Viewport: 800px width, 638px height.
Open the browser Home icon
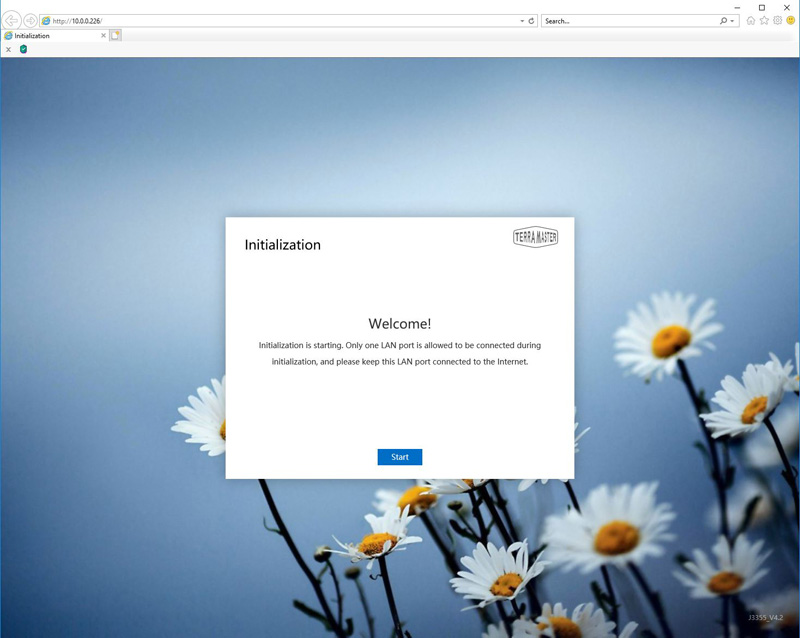click(x=751, y=20)
